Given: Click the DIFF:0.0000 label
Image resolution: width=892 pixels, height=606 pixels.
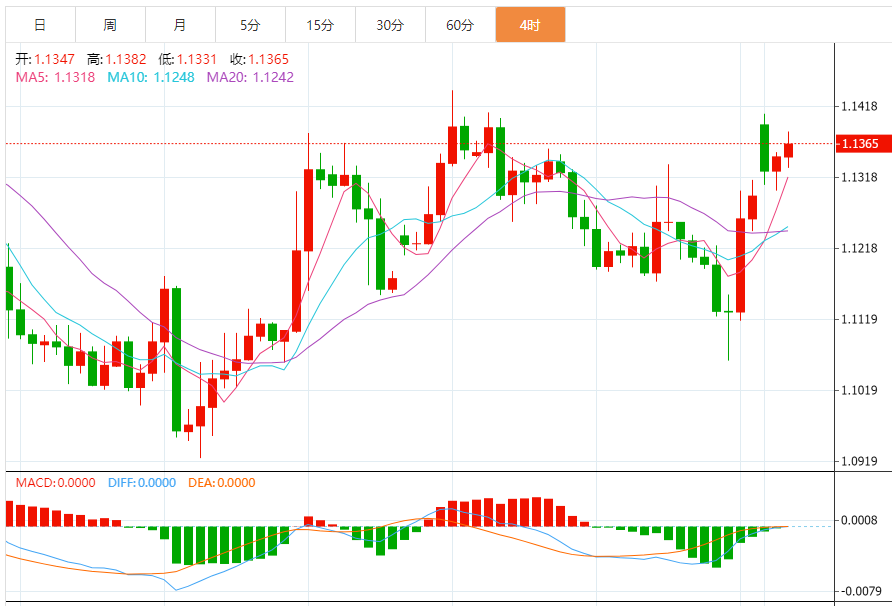Looking at the screenshot, I should [x=142, y=483].
